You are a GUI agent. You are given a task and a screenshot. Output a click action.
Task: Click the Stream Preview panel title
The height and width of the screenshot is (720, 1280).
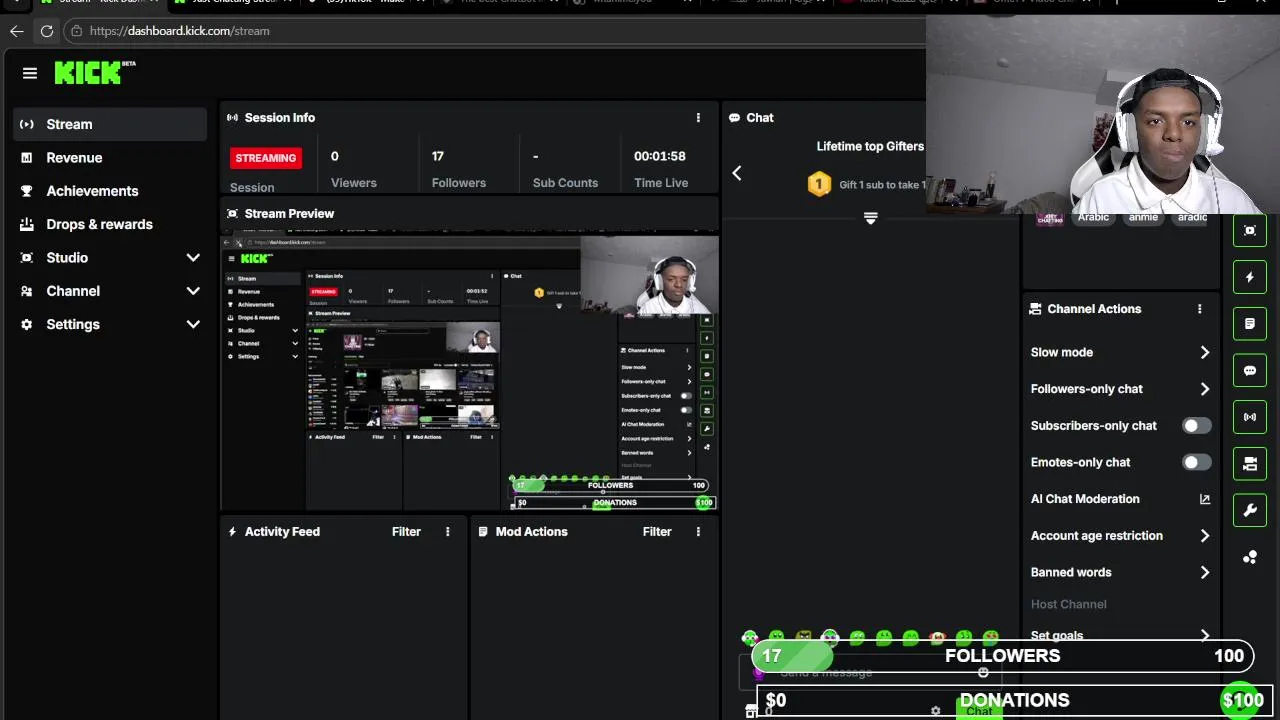coord(289,214)
